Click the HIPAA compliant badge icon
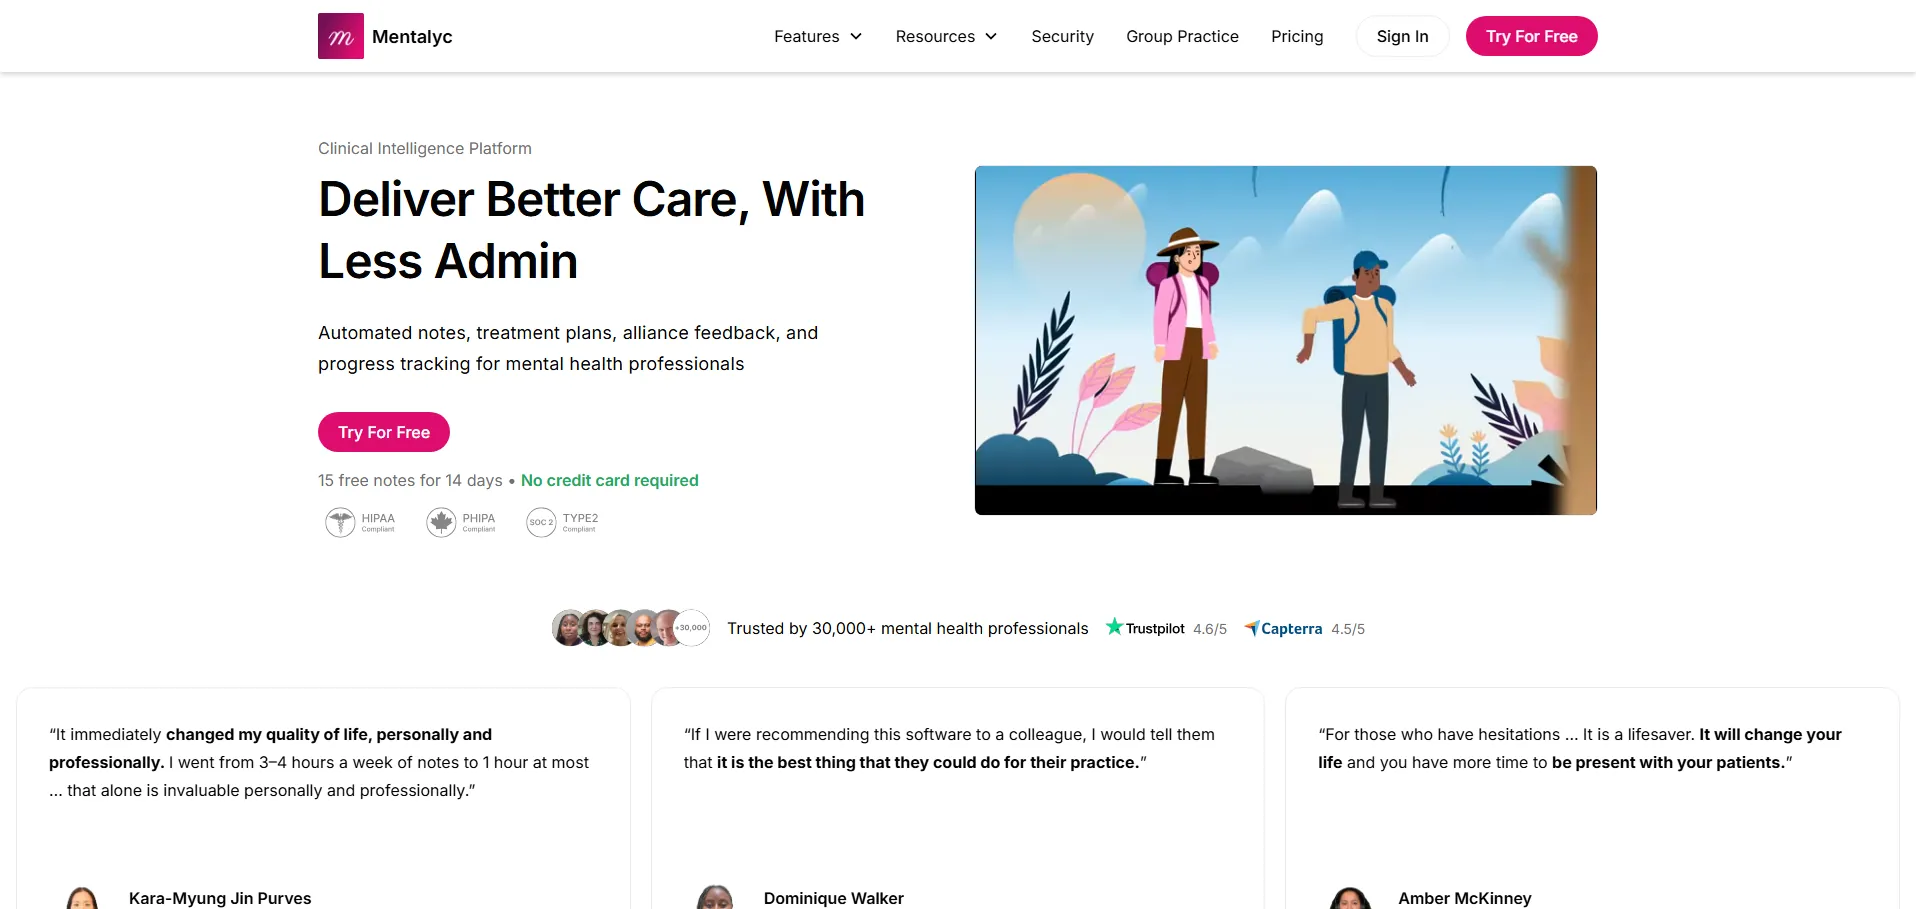 click(x=340, y=522)
